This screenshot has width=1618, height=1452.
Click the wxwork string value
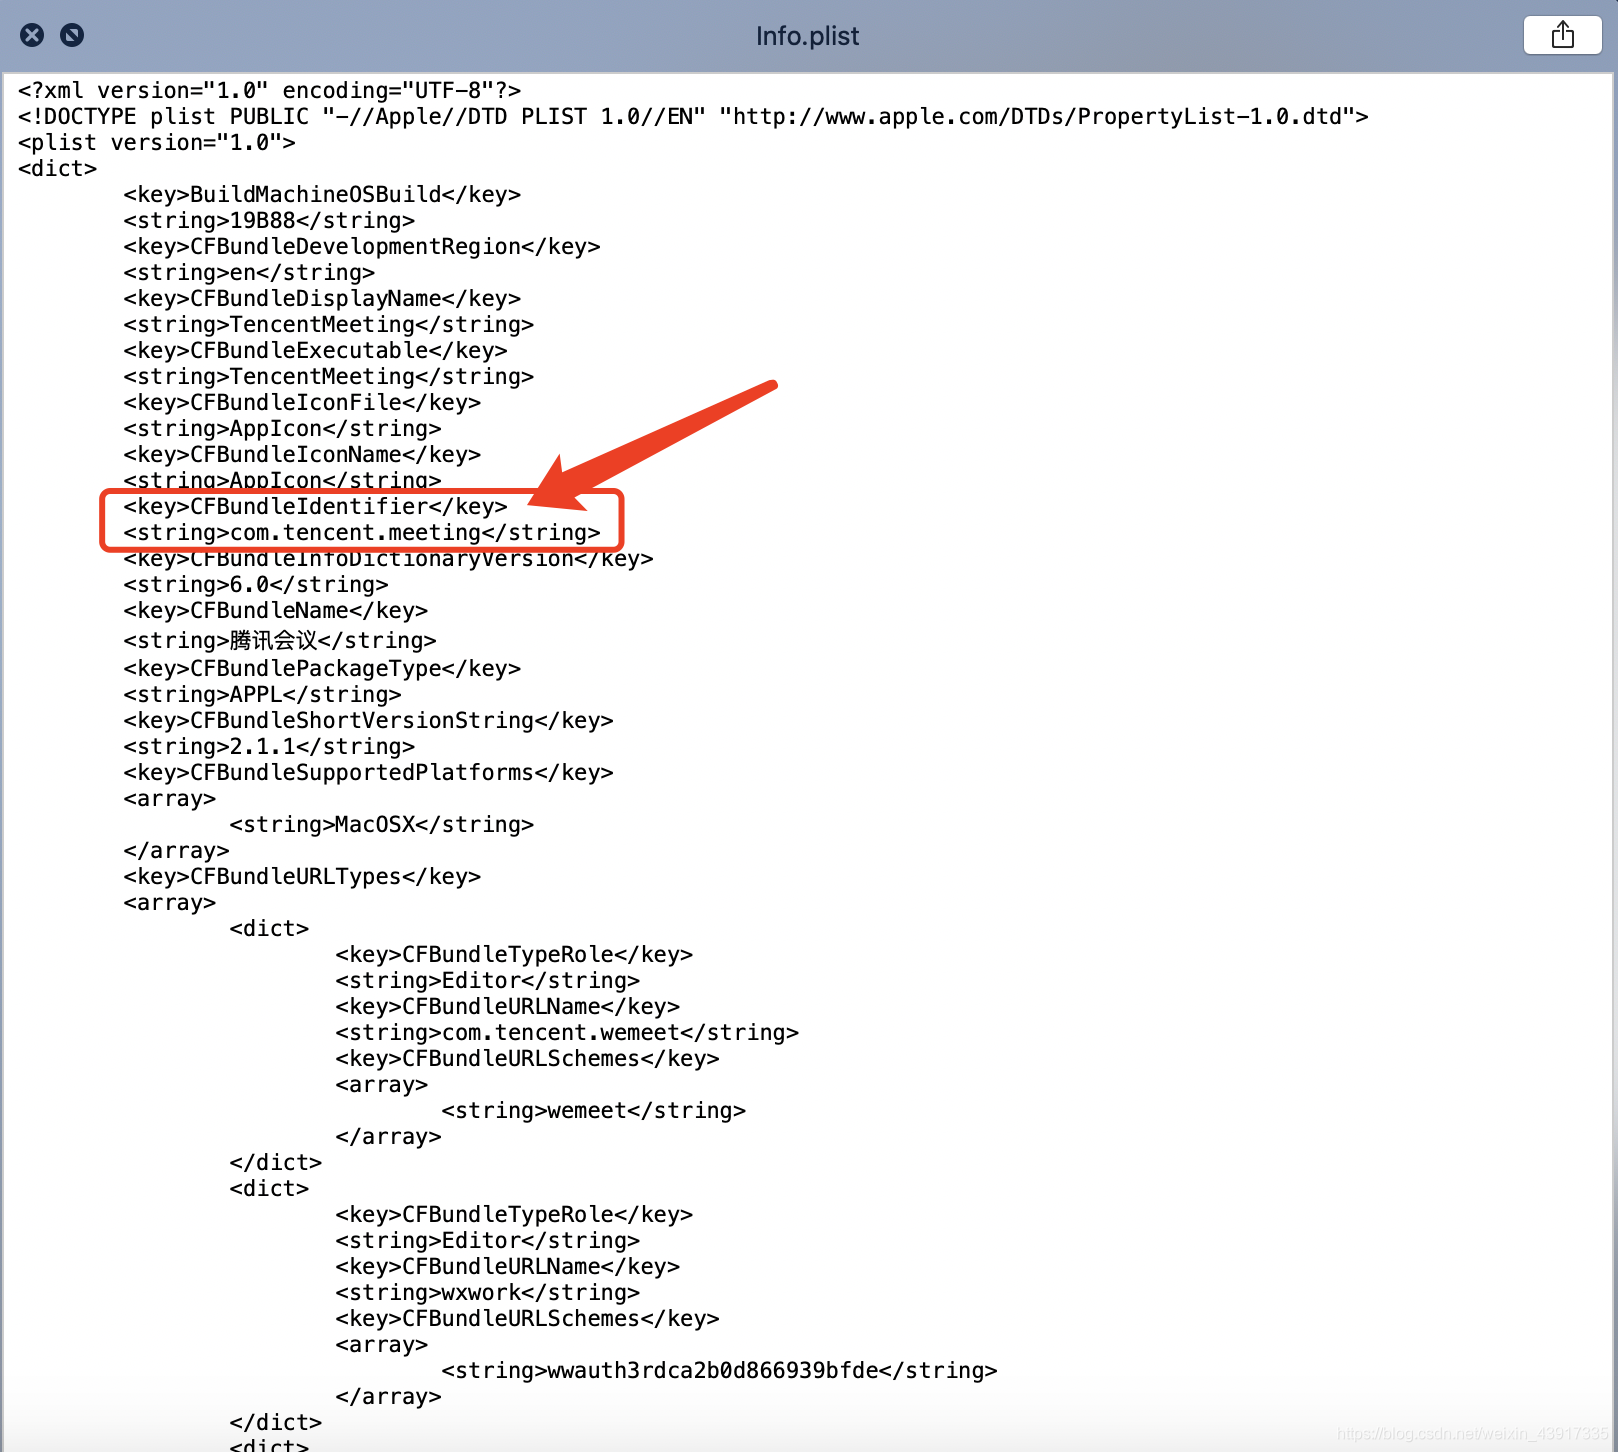[488, 1292]
